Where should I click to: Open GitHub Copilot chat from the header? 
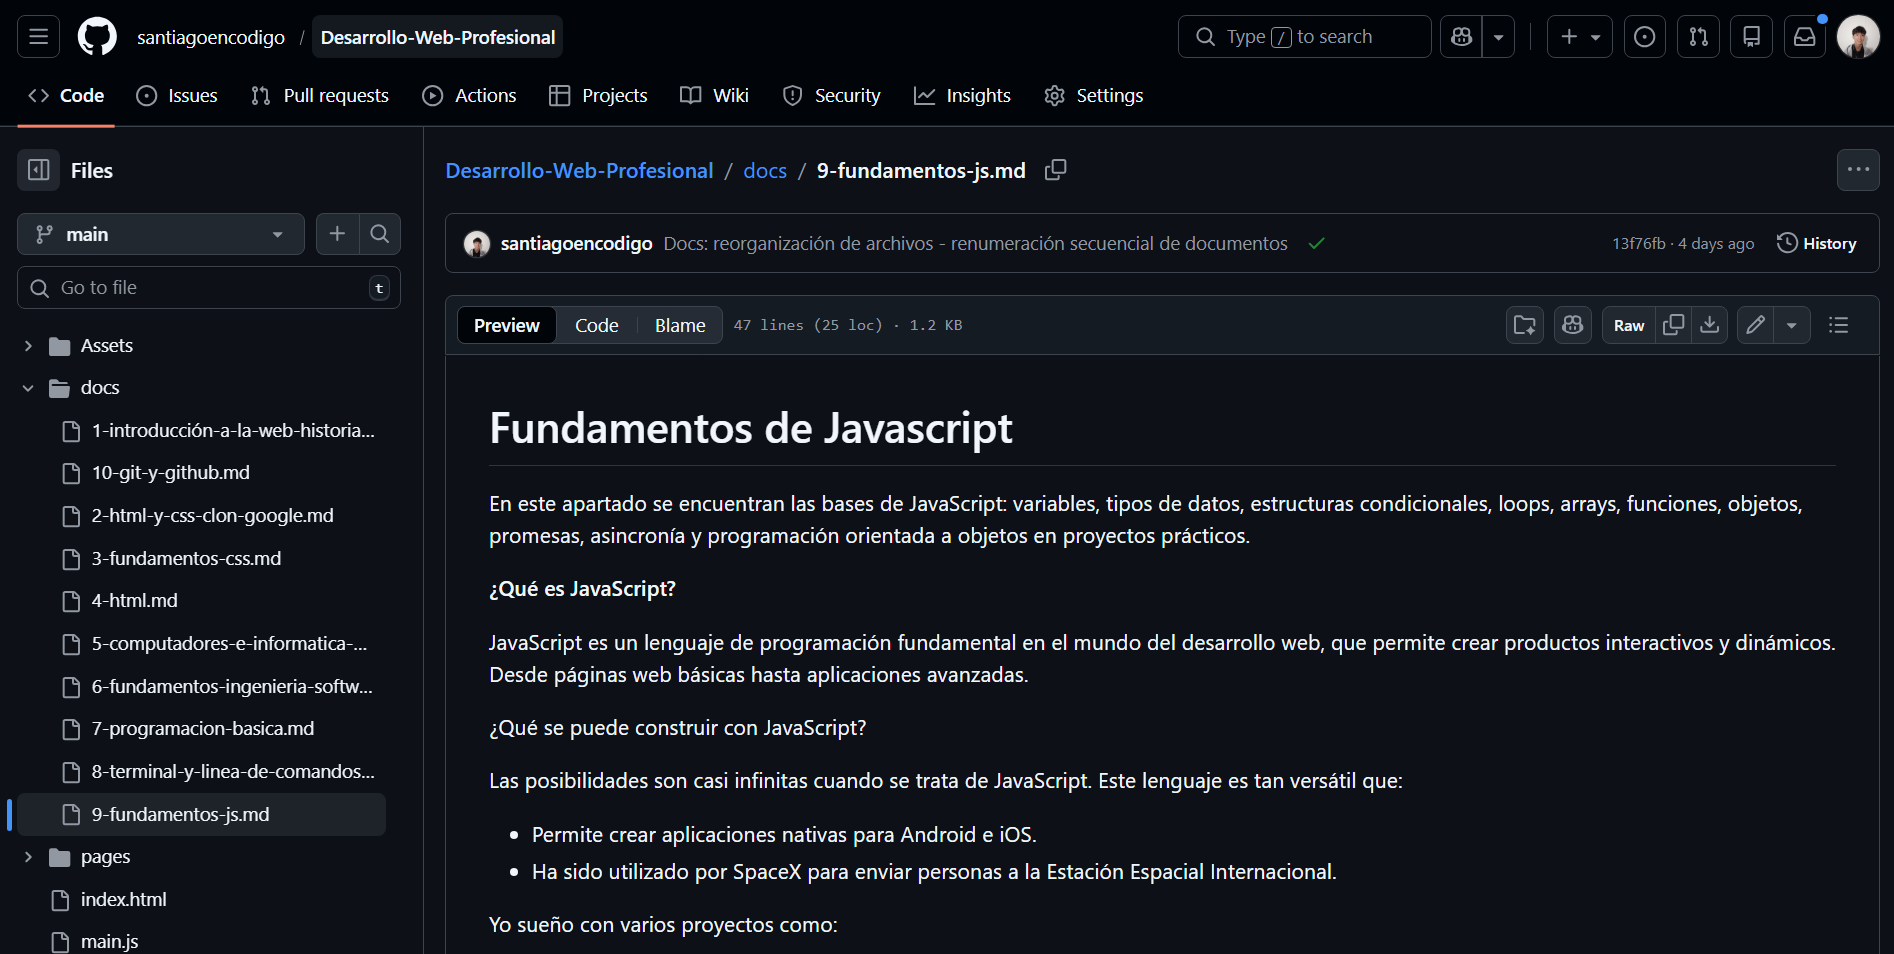point(1461,36)
